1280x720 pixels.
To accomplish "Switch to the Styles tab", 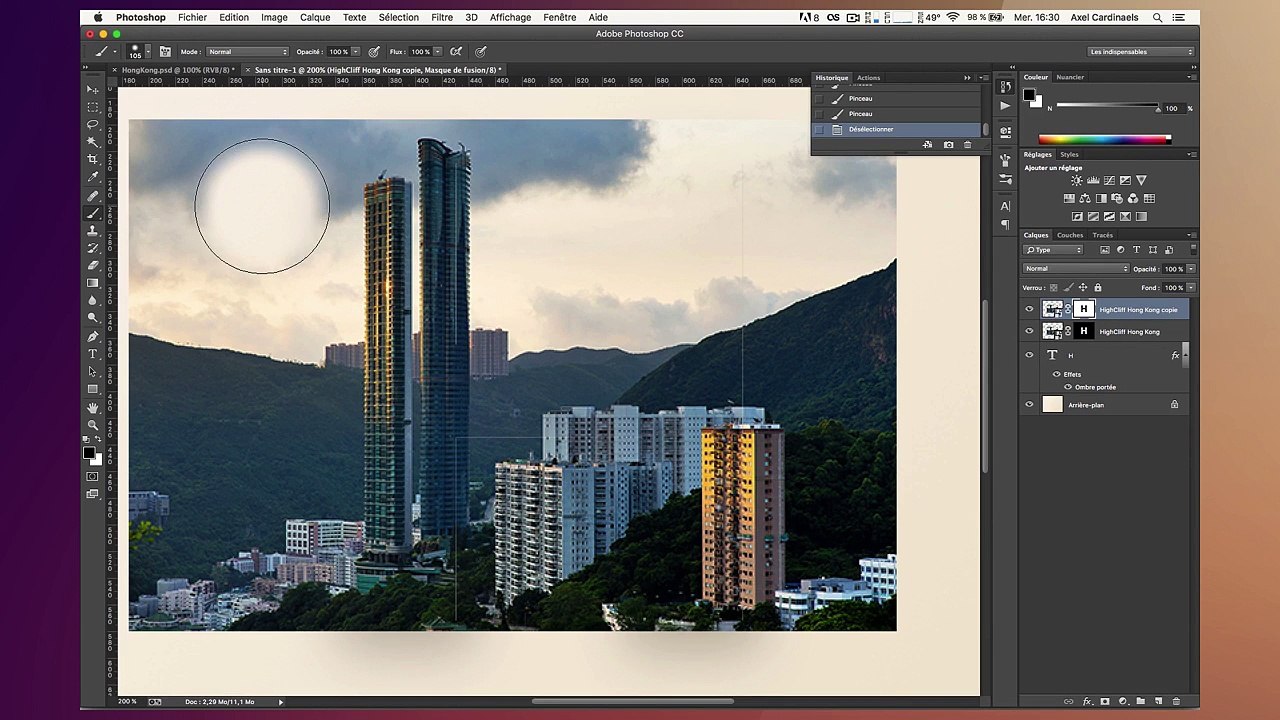I will 1069,154.
